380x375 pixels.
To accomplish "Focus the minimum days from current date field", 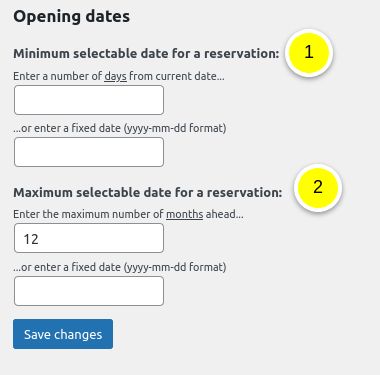I will [x=89, y=100].
